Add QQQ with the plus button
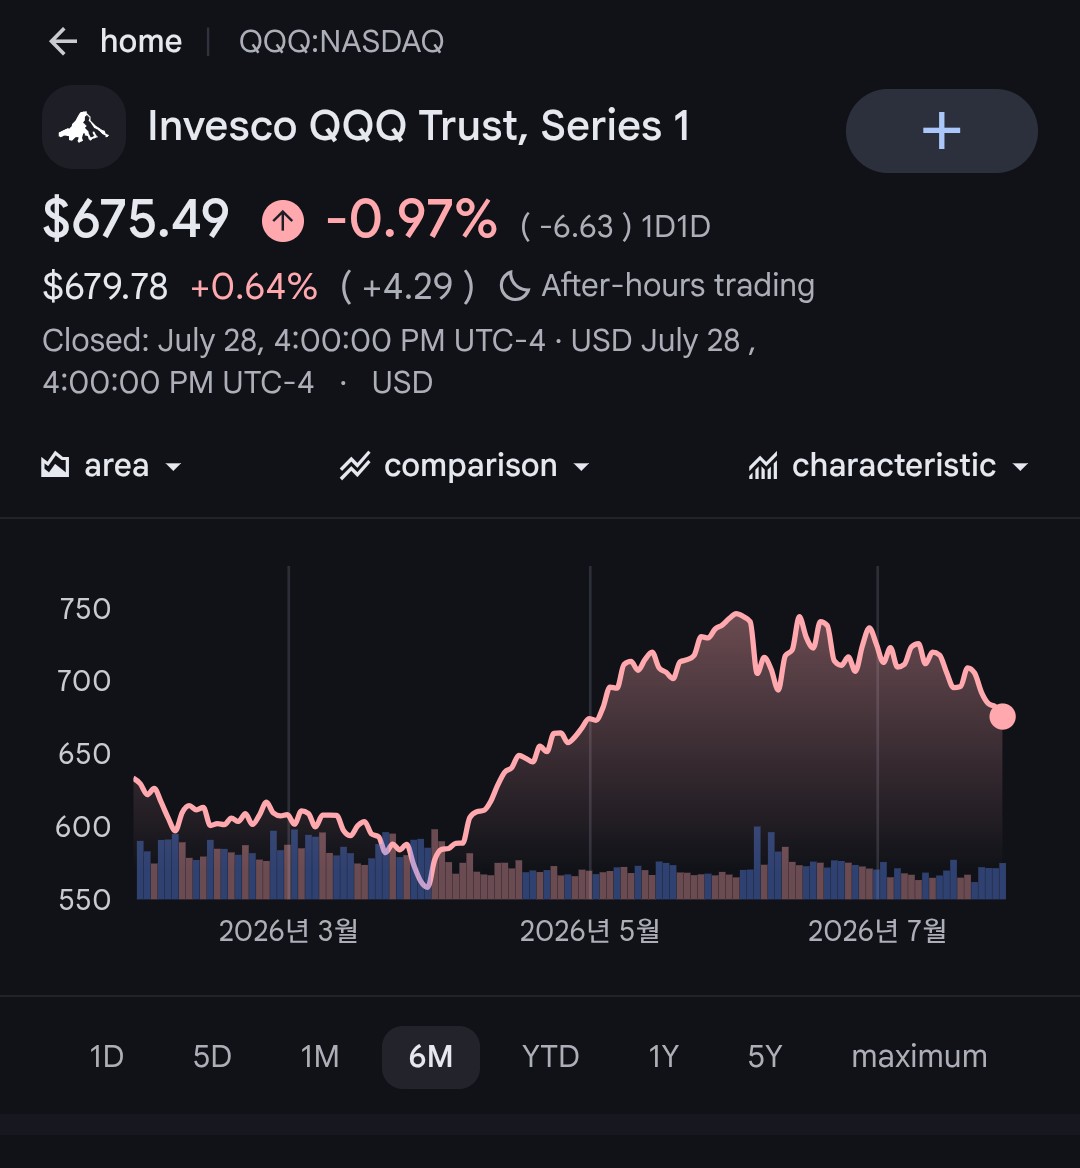1080x1168 pixels. (x=941, y=131)
